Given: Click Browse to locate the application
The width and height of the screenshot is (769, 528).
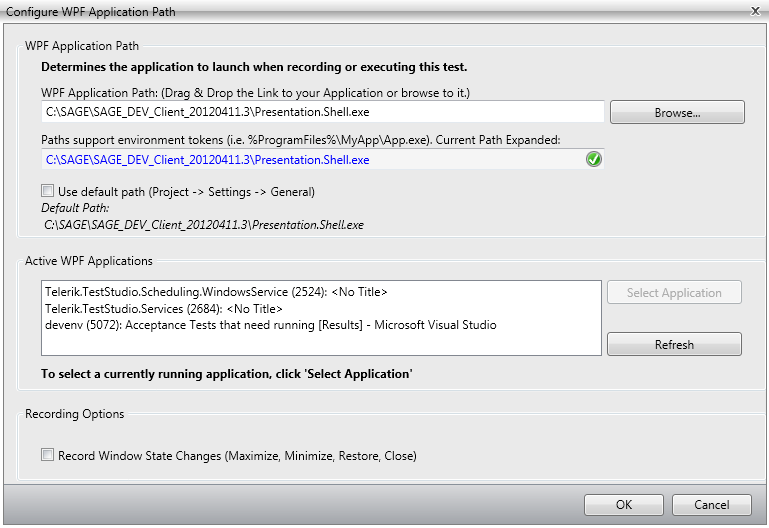Looking at the screenshot, I should click(677, 112).
